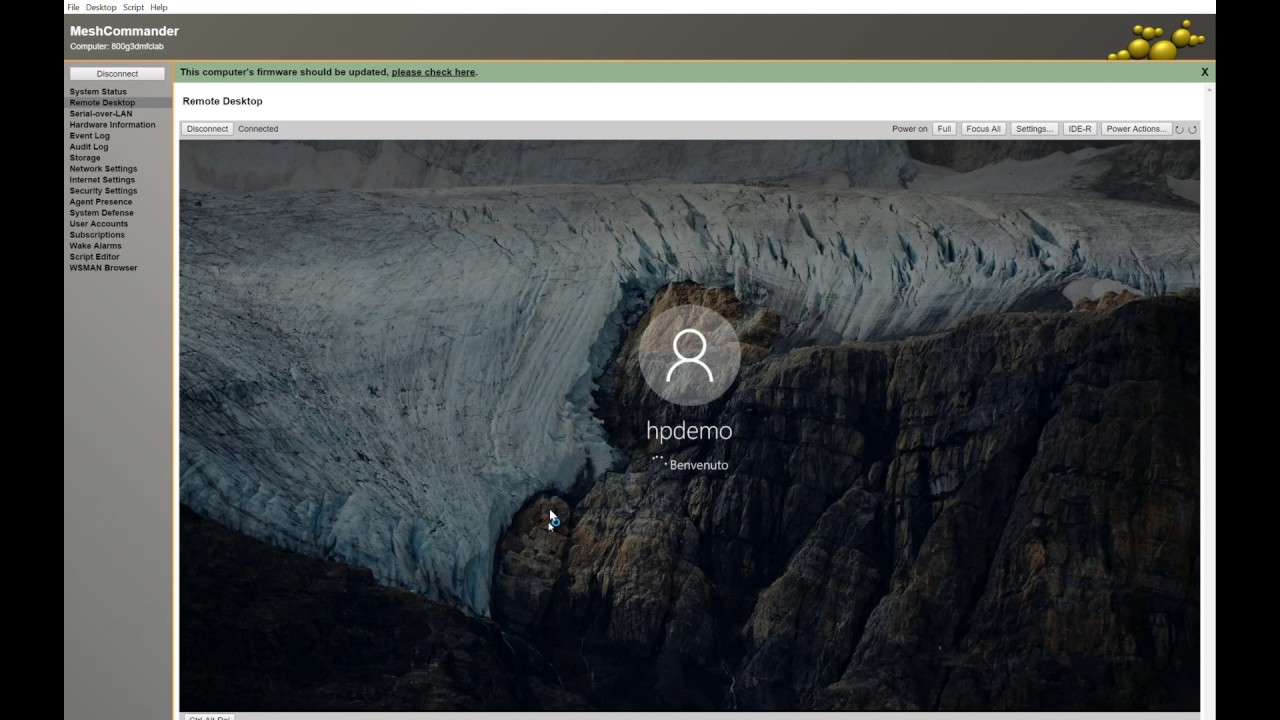Open Subscriptions page

click(97, 235)
